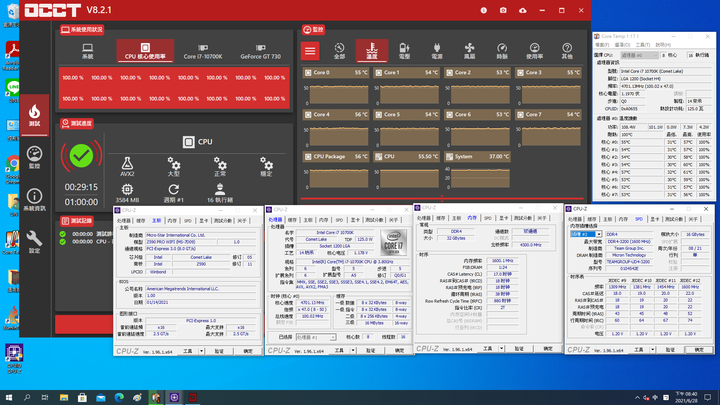720x405 pixels.
Task: Click the info icon in OCCT title bar
Action: pos(484,10)
